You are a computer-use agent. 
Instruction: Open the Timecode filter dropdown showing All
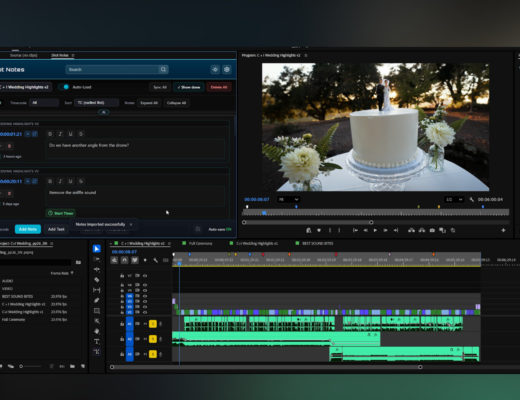pyautogui.click(x=44, y=103)
